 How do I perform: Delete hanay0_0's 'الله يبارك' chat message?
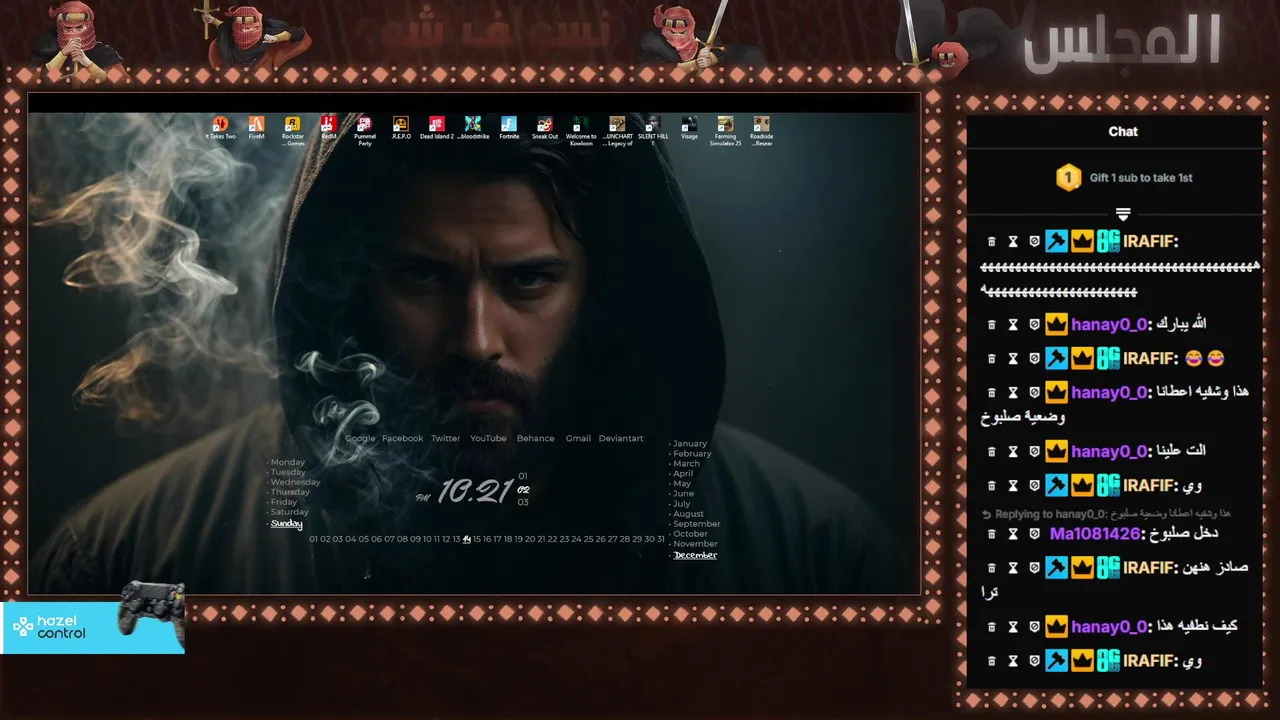coord(991,325)
